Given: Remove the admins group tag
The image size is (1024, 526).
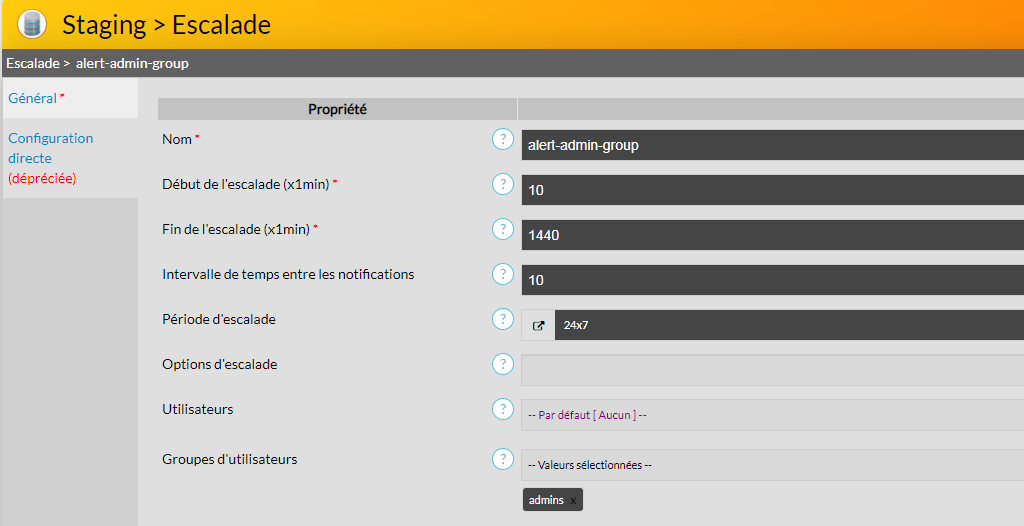Looking at the screenshot, I should 574,500.
